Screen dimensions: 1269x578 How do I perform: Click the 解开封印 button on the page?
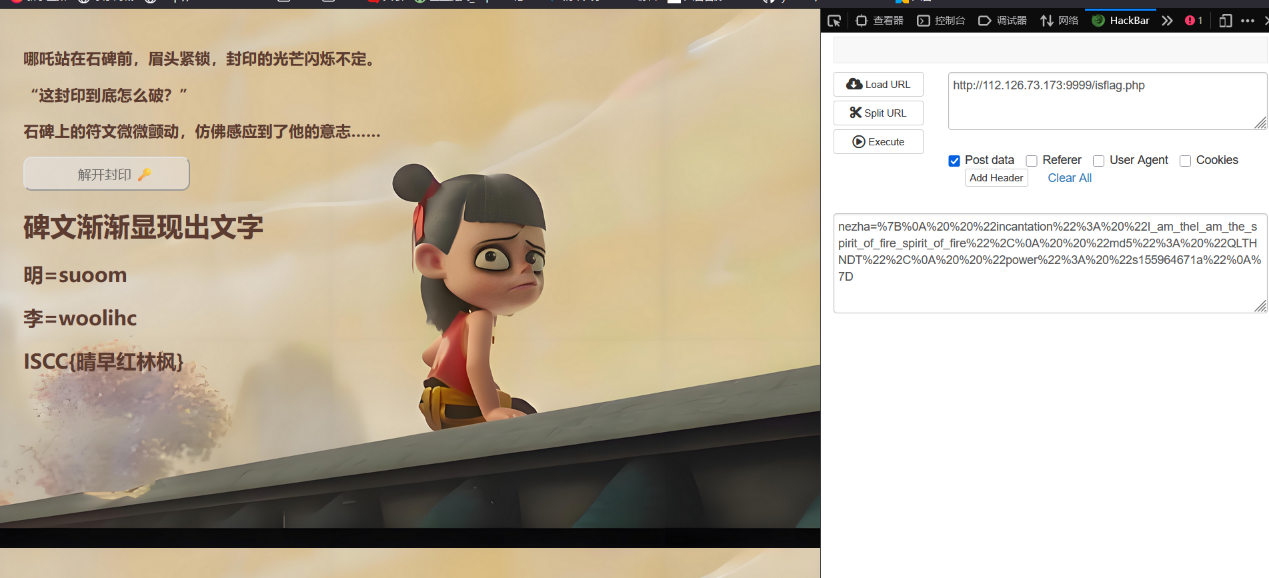click(106, 174)
